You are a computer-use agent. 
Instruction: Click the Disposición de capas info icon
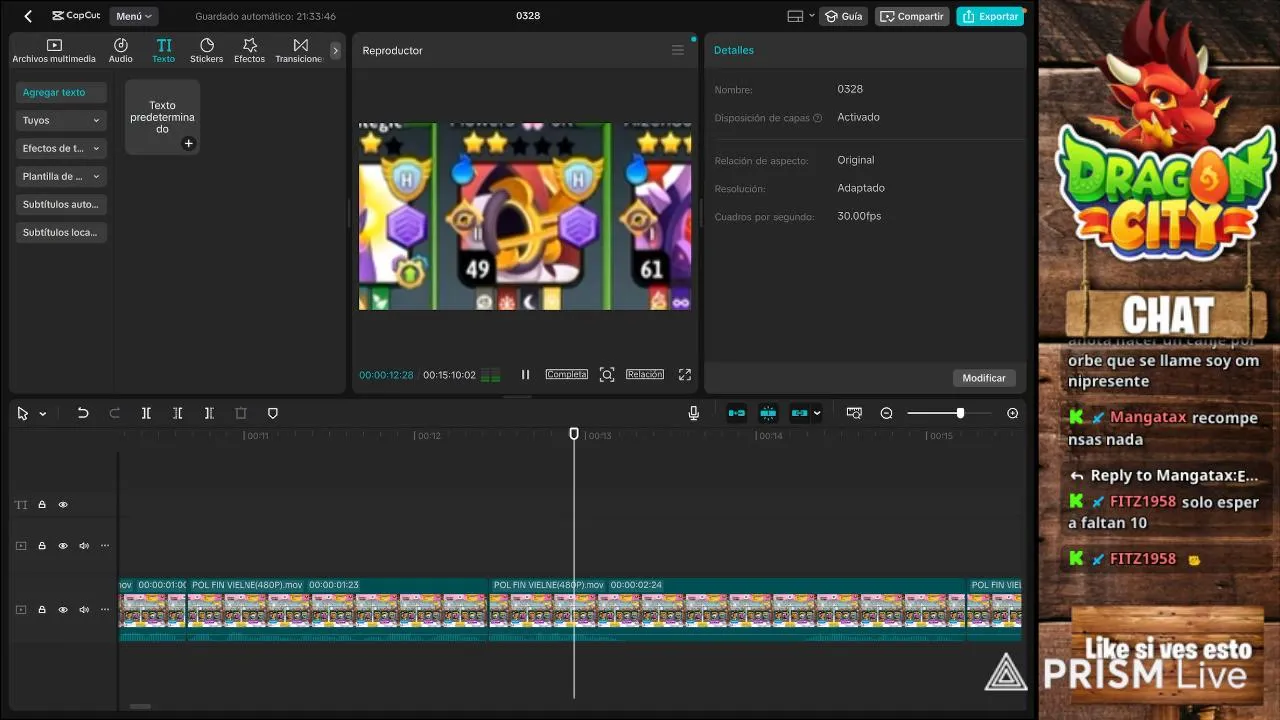pos(818,118)
